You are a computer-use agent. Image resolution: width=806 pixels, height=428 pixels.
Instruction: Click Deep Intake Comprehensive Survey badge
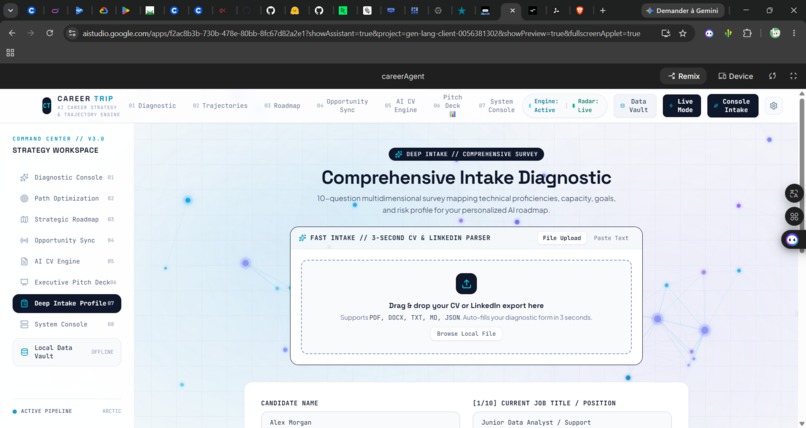466,154
